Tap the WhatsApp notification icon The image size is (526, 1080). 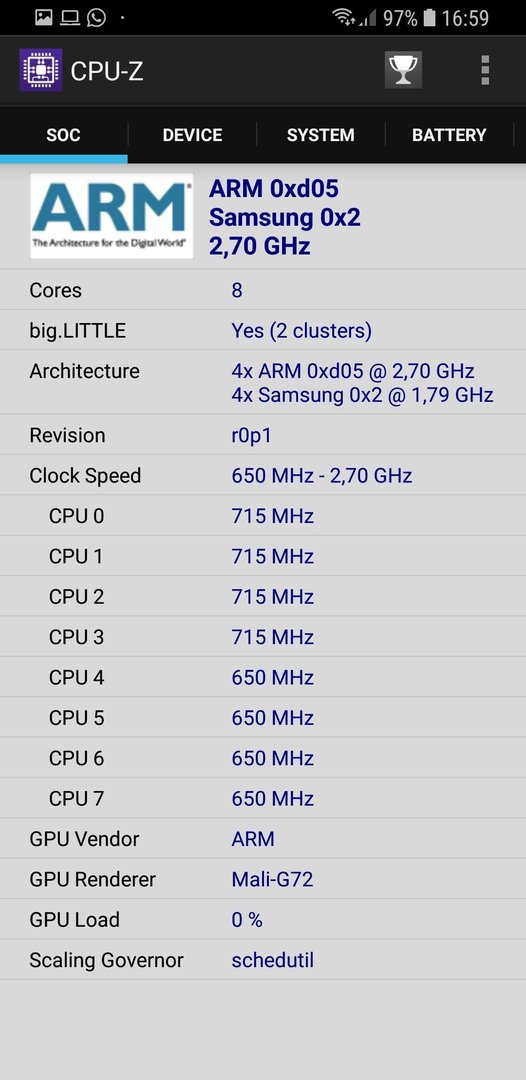[x=96, y=17]
